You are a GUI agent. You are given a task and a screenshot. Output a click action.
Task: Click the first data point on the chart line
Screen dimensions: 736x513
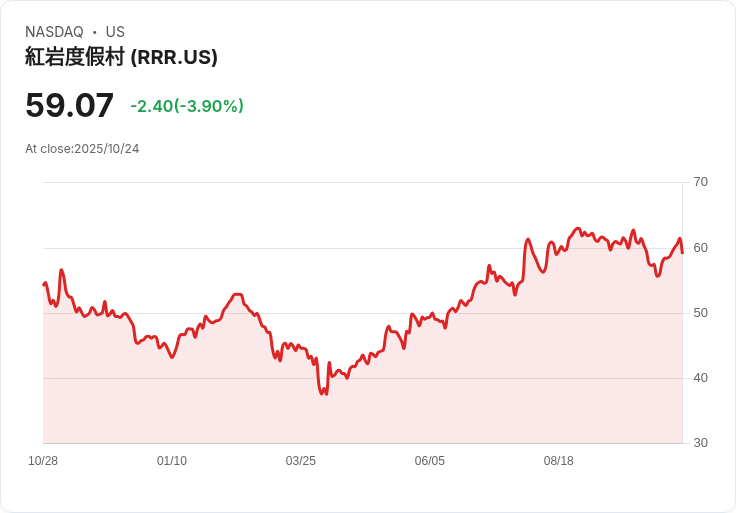[44, 284]
